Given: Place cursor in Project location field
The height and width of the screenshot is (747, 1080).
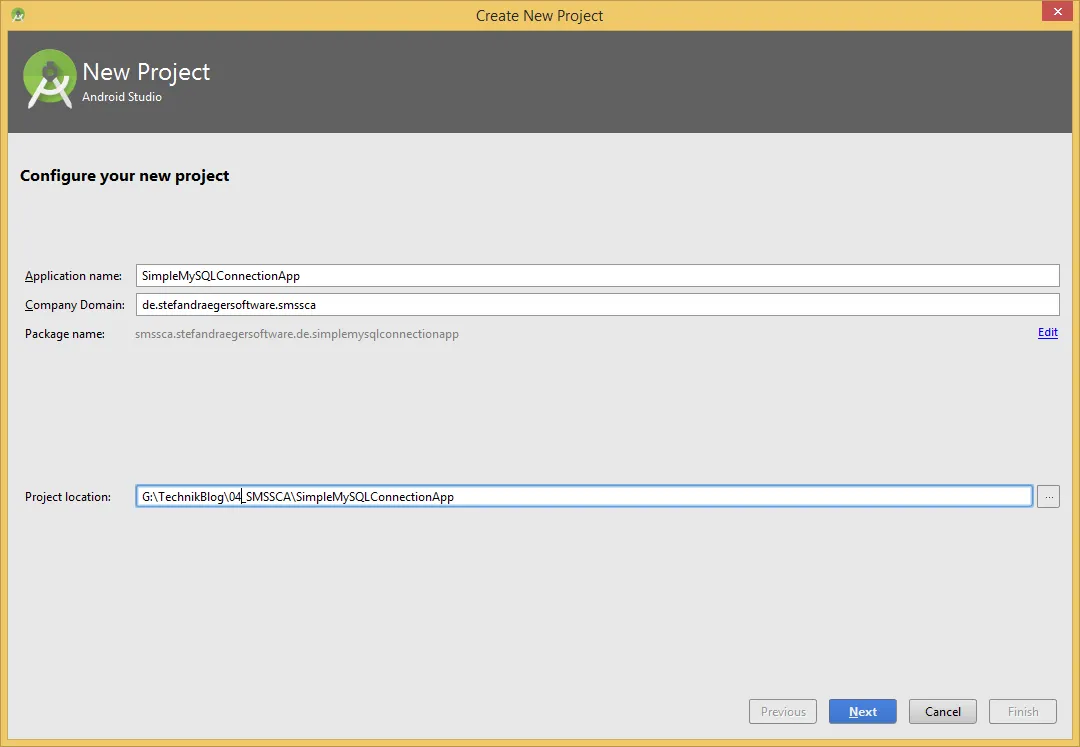Looking at the screenshot, I should point(583,497).
